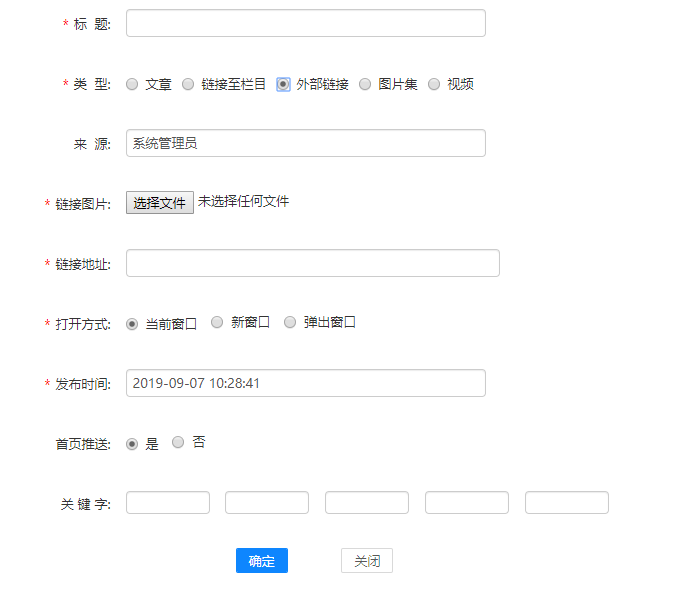Choose 新窗口 open method radio button
The width and height of the screenshot is (677, 596).
[x=217, y=322]
